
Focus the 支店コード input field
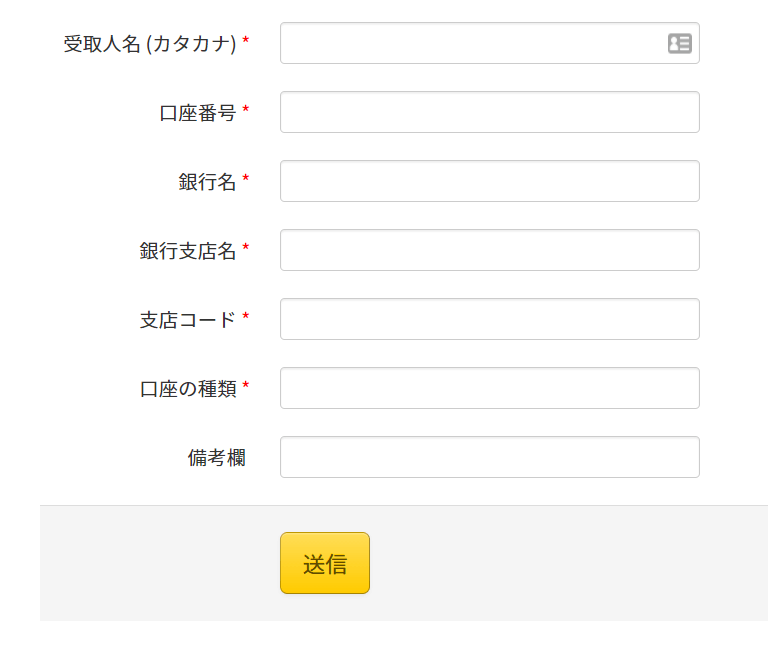(489, 319)
